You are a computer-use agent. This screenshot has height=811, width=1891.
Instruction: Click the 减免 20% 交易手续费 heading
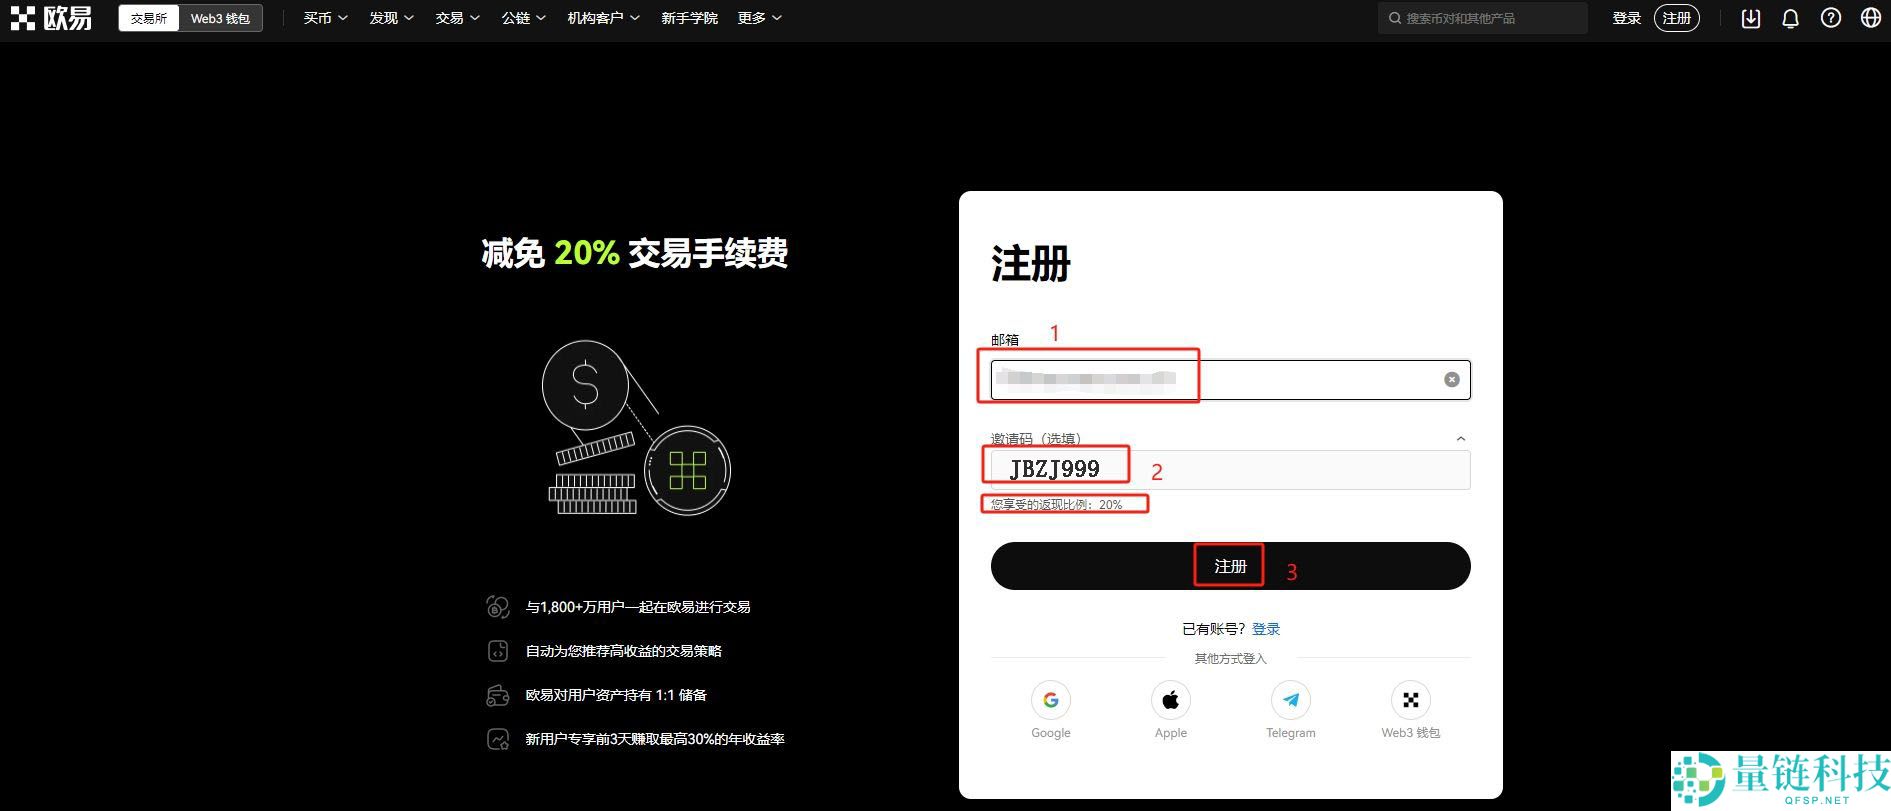pyautogui.click(x=635, y=253)
